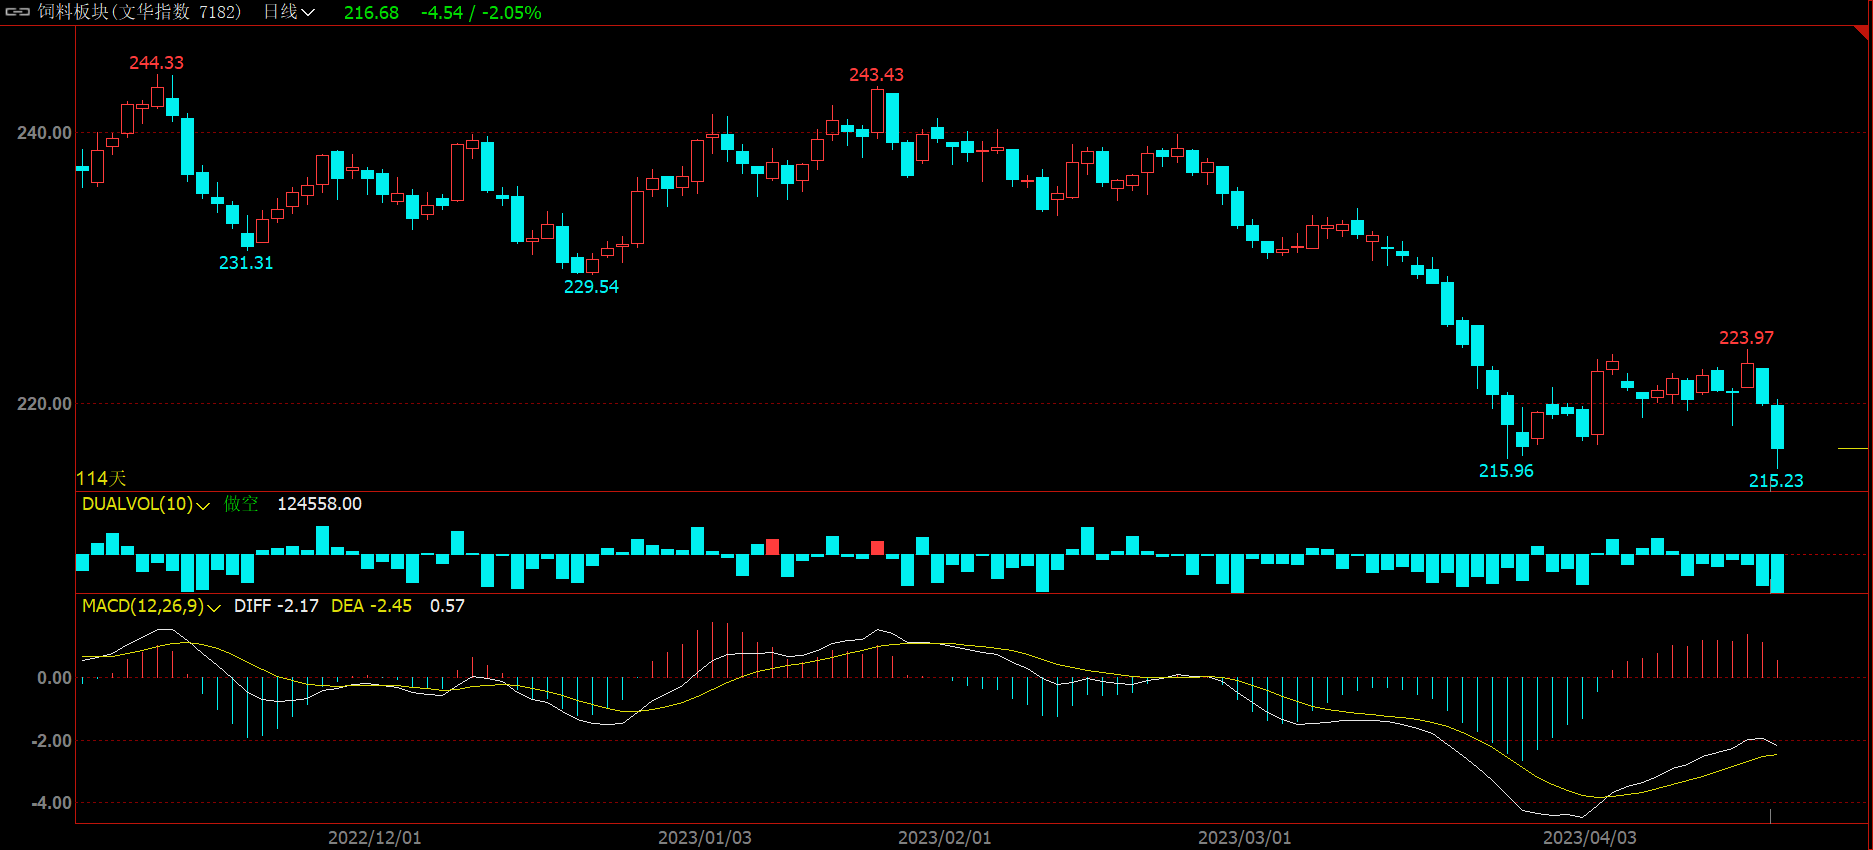This screenshot has width=1873, height=850.
Task: Click the 215.23 low price label
Action: coord(1776,481)
